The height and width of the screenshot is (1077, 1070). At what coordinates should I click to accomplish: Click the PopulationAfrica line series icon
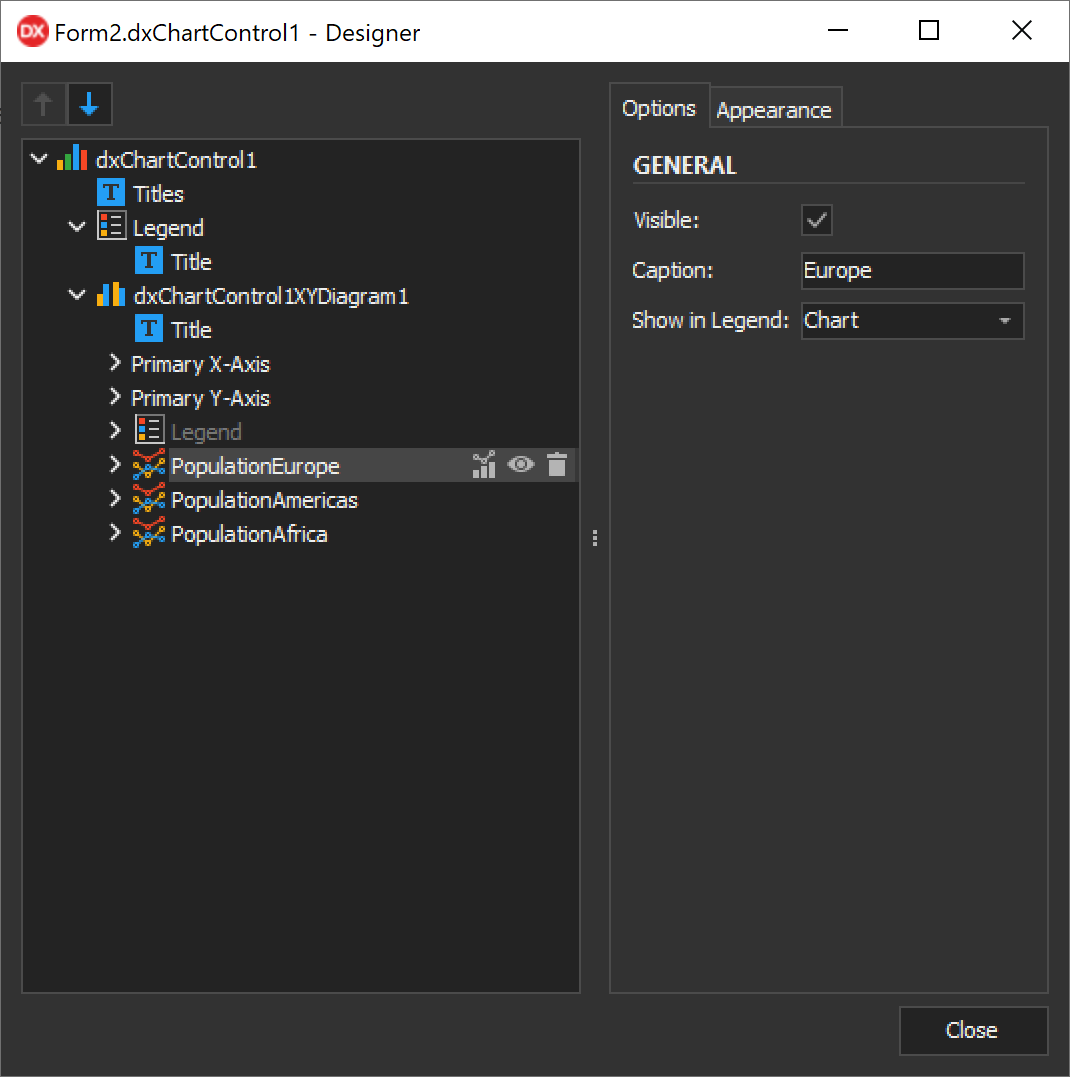pos(148,534)
